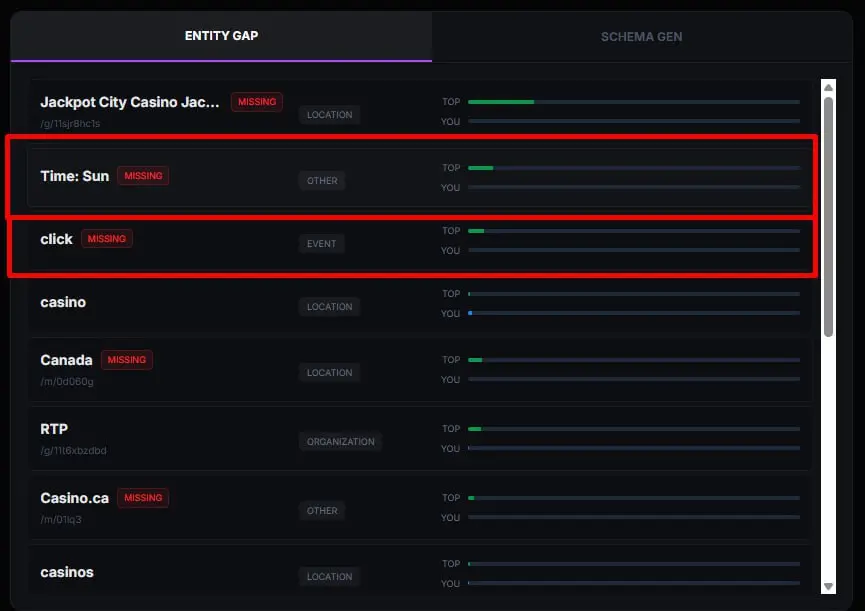Screen dimensions: 865x611
Task: Select the casinos entity name
Action: [67, 573]
